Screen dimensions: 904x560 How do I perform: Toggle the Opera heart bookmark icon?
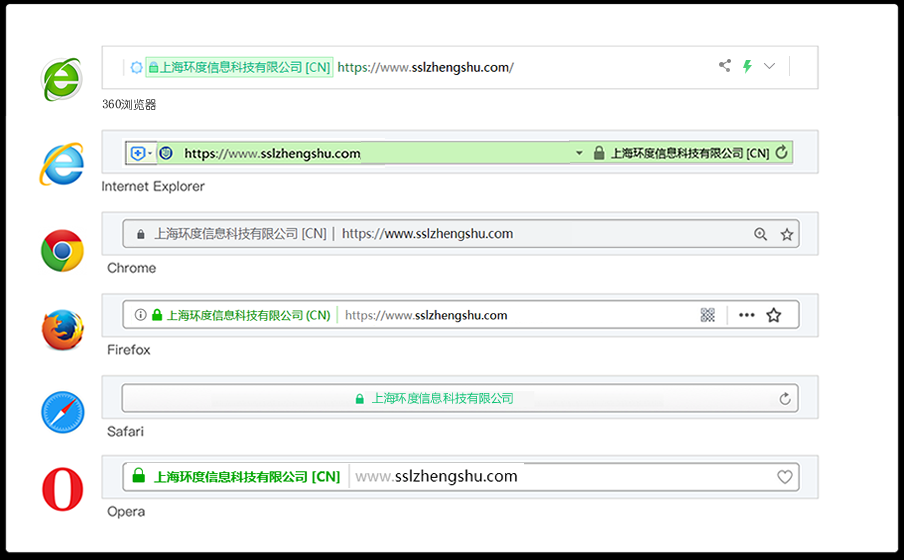pyautogui.click(x=785, y=477)
